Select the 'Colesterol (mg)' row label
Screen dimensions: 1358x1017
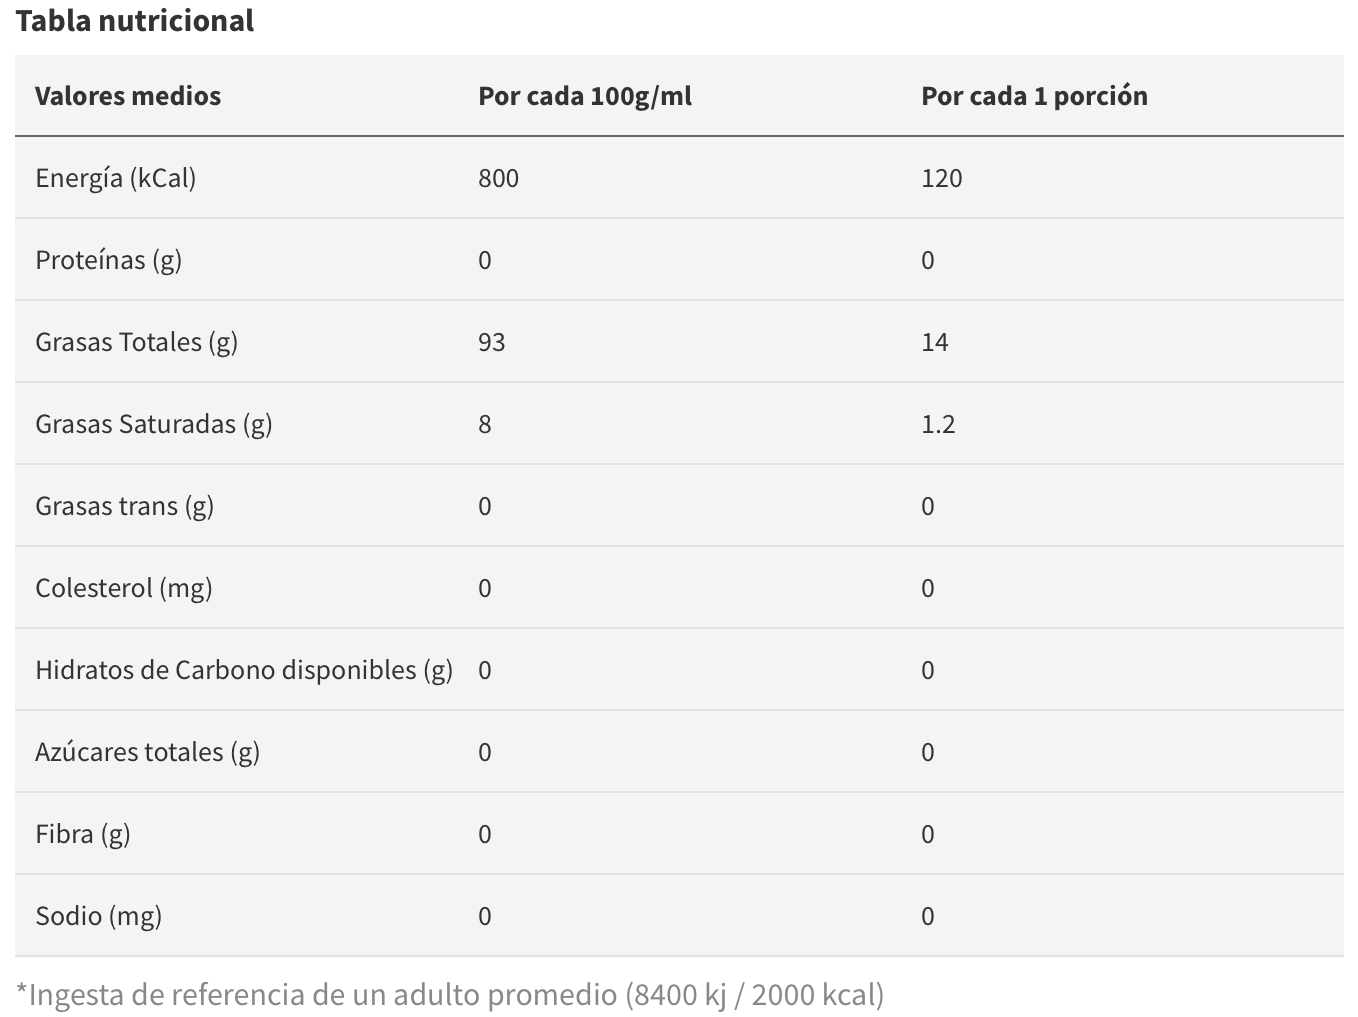123,588
